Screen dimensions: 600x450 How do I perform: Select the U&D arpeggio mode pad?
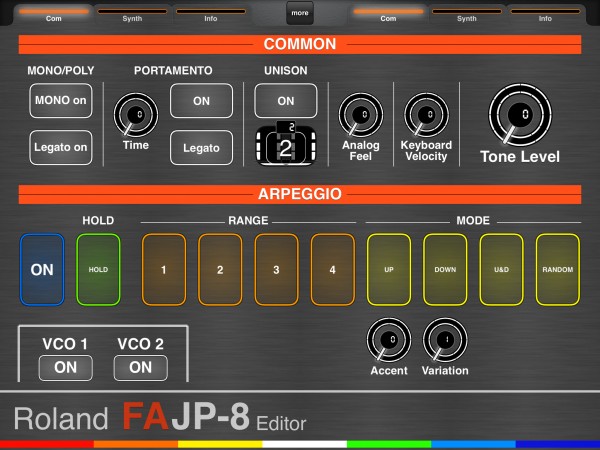[x=501, y=270]
